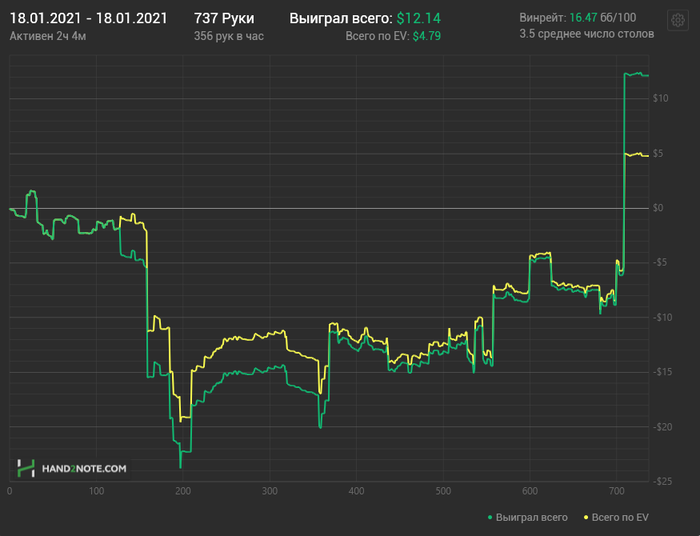
Task: Click the date range 18.01.2021 - 18.01.2021
Action: coord(88,18)
